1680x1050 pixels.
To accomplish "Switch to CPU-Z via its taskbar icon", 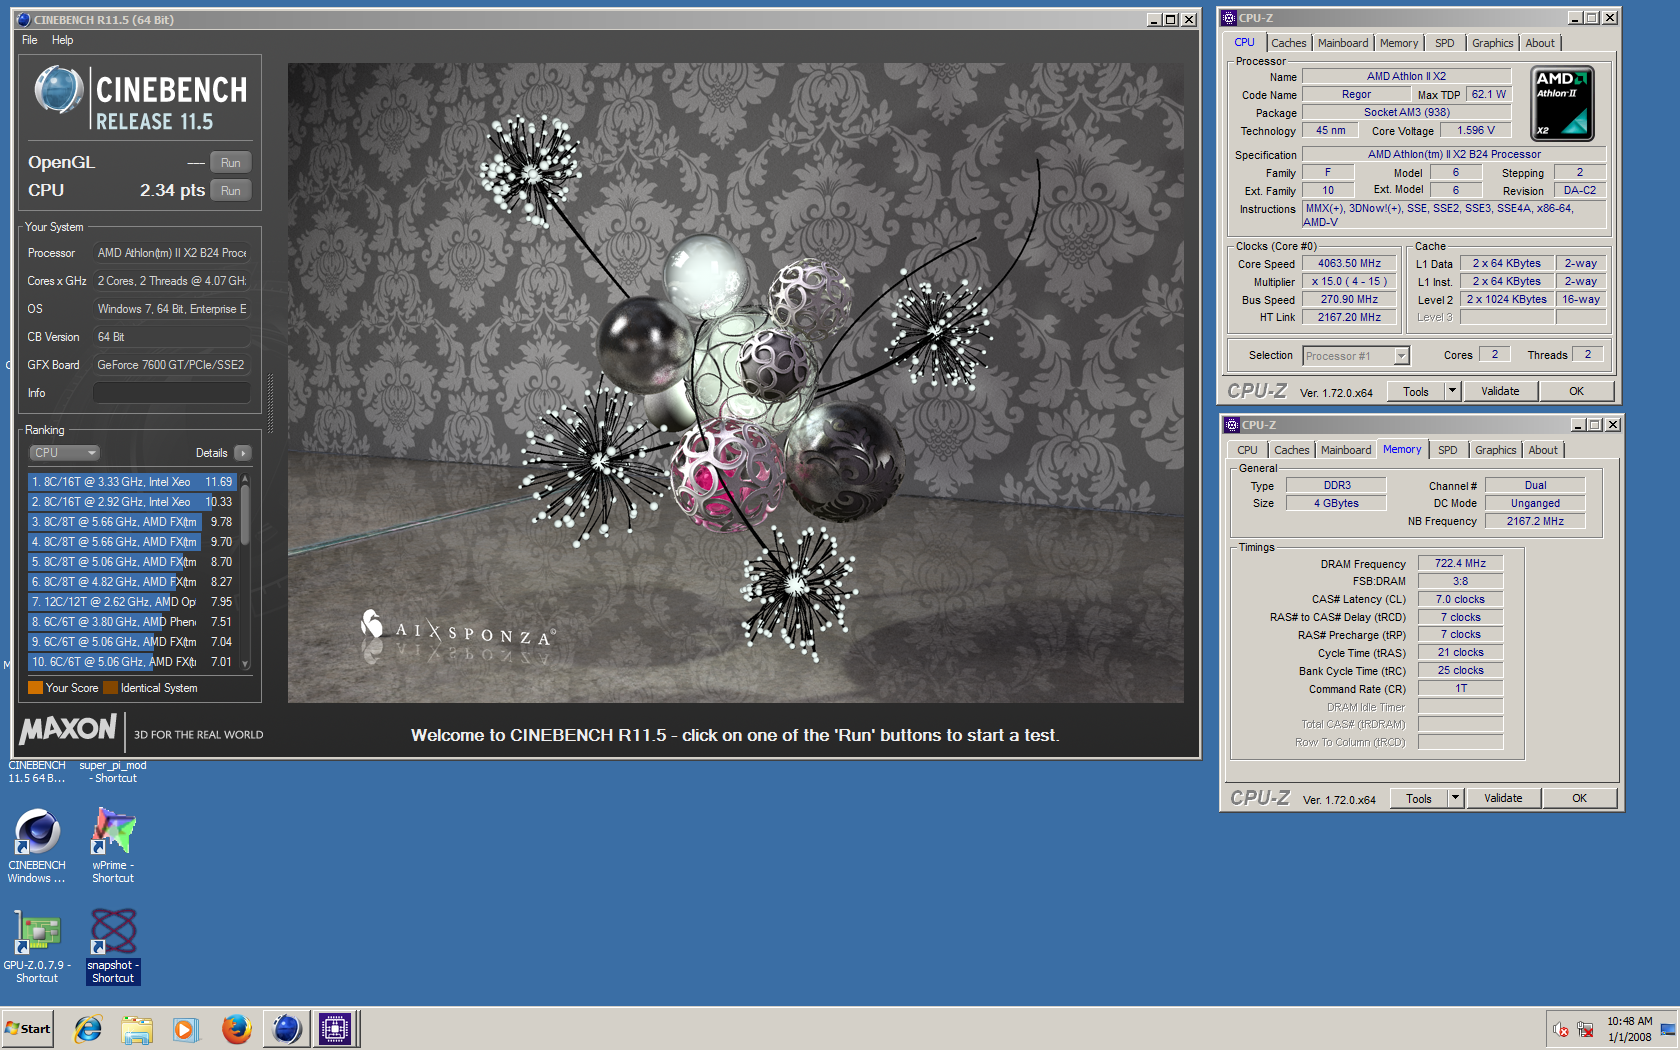I will pos(335,1028).
